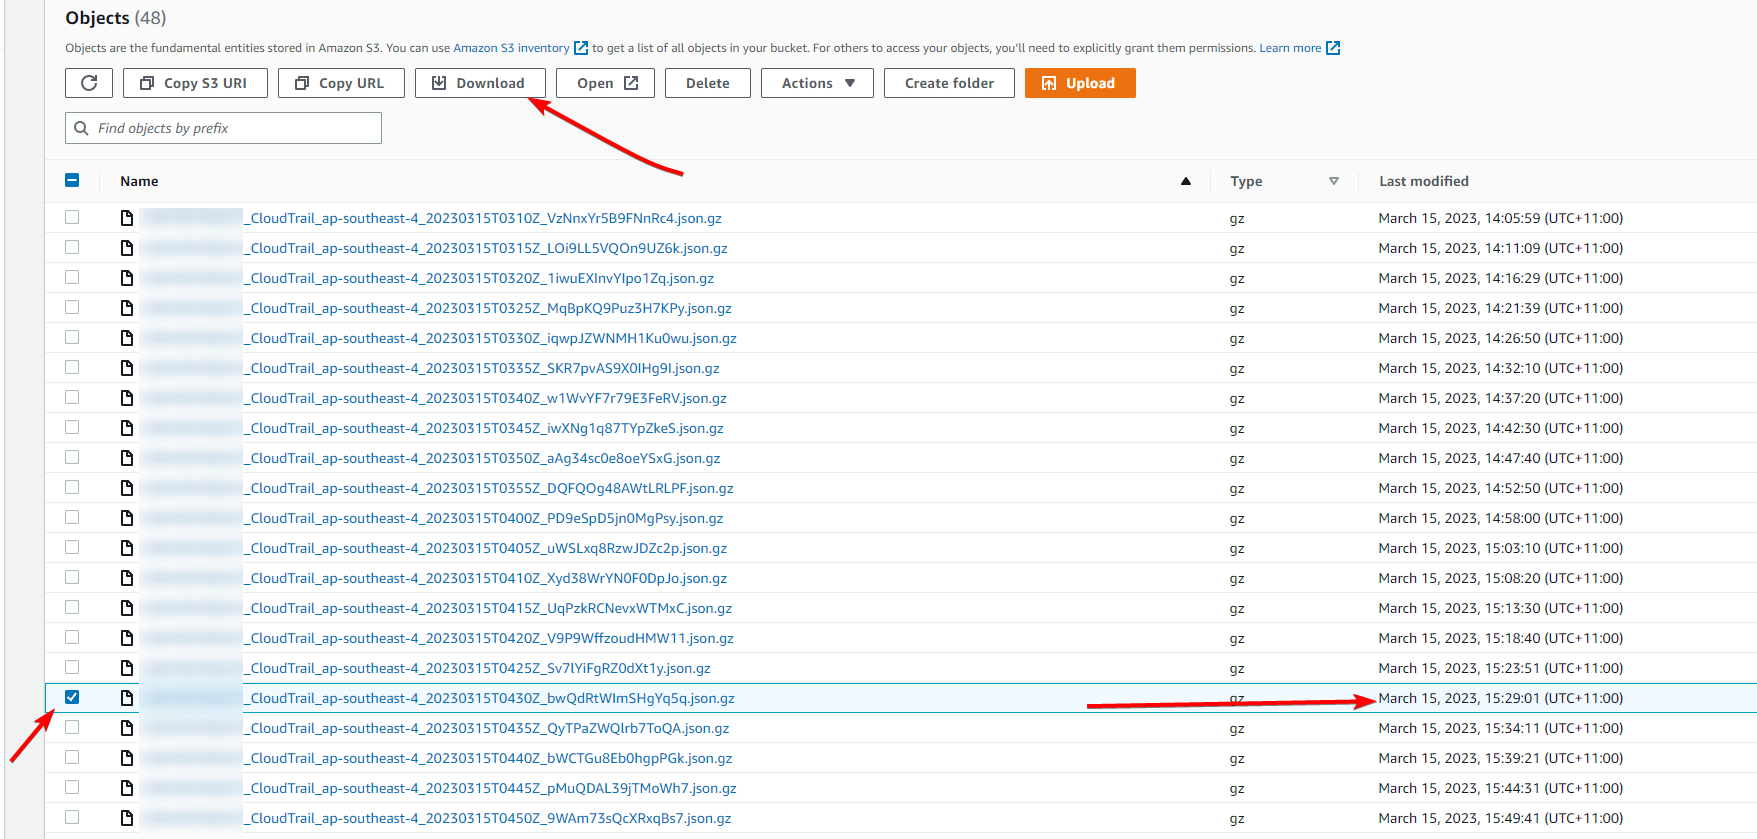Click file icon of T0400Z PD9eSpD5jn0MgPsy row
1757x839 pixels.
pyautogui.click(x=127, y=518)
